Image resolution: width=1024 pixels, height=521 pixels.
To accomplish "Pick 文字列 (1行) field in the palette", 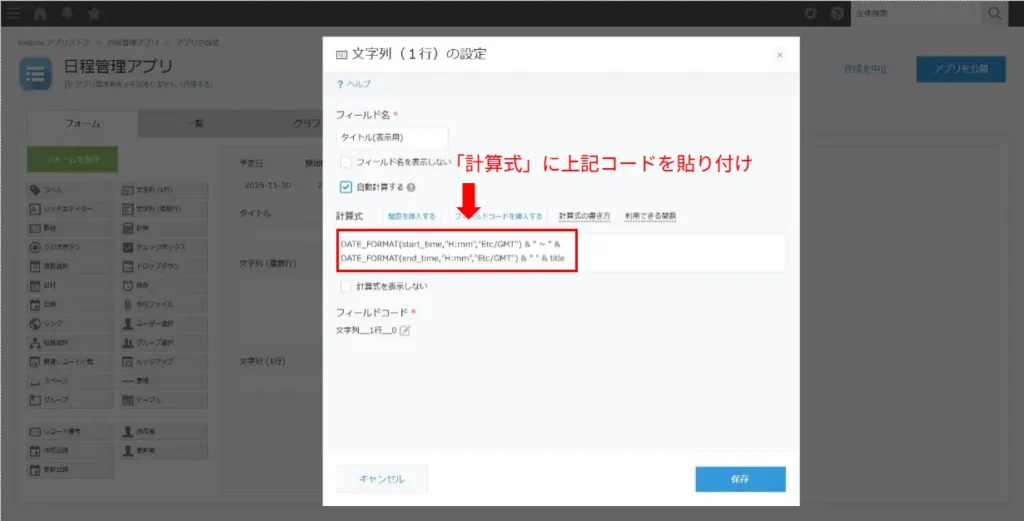I will [x=164, y=190].
